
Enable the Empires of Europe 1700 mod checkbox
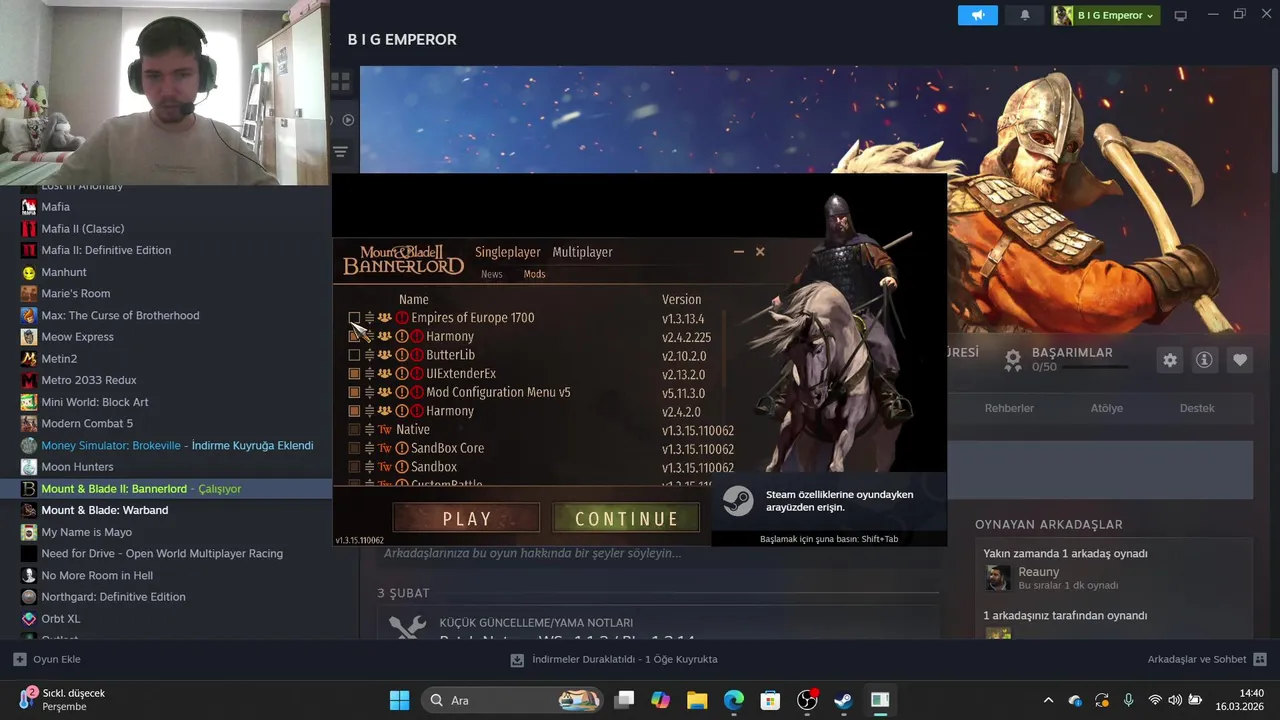click(354, 318)
